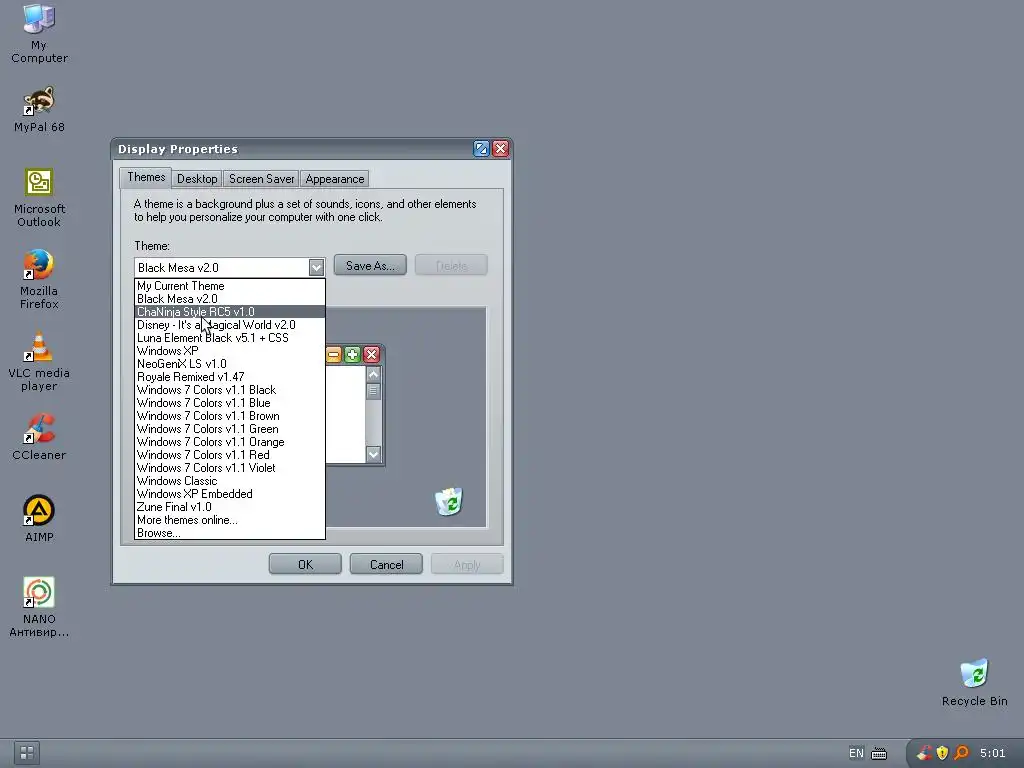
Task: Select Windows XP Embedded theme
Action: (230, 494)
